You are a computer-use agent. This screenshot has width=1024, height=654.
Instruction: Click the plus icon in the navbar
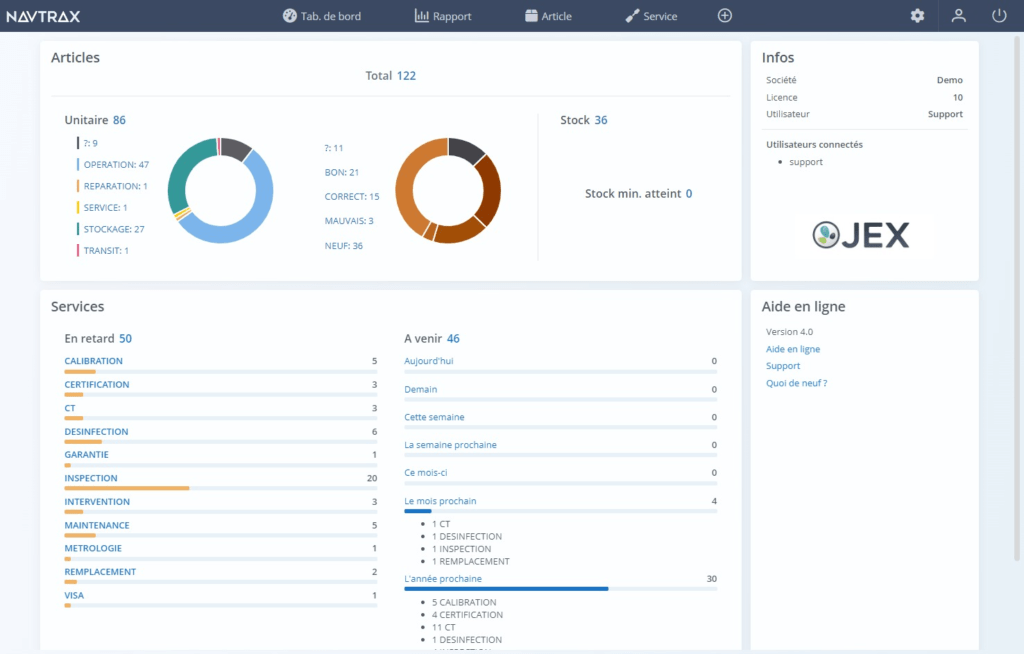pyautogui.click(x=724, y=15)
